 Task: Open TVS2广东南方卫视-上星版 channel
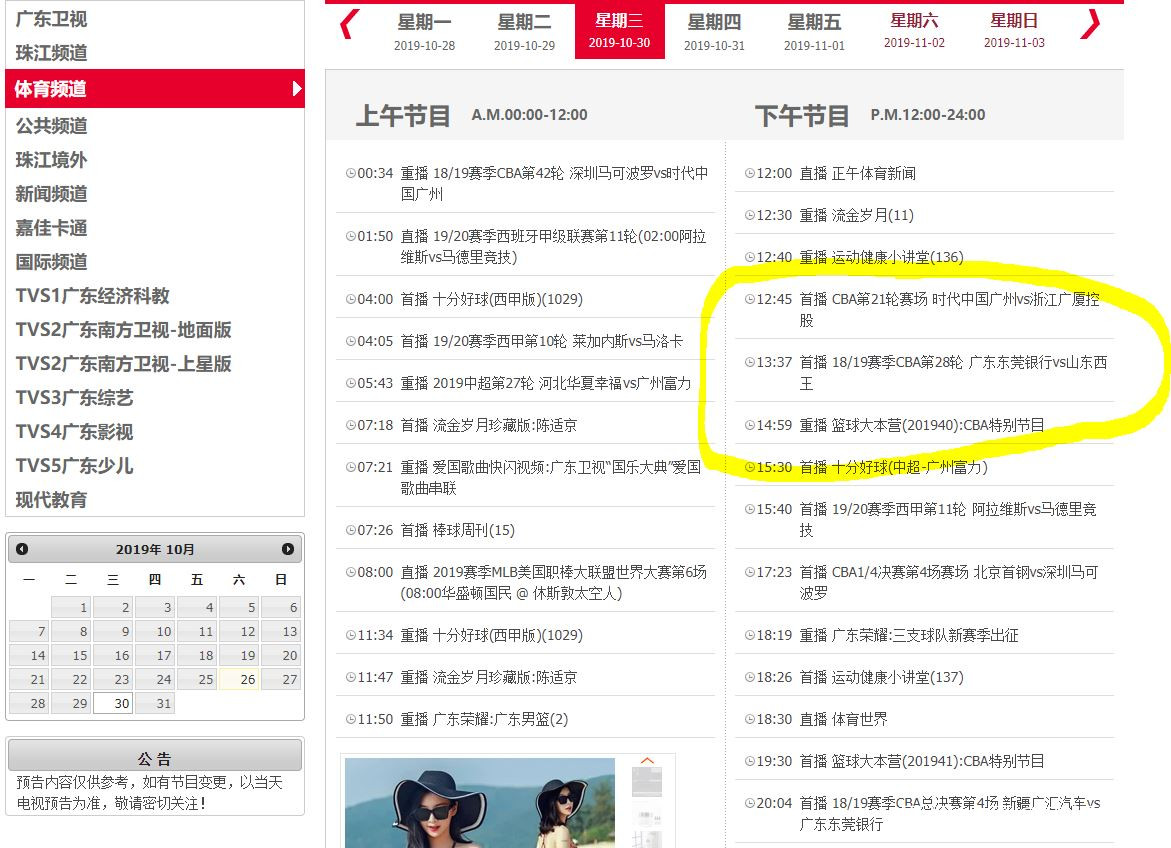[x=123, y=364]
